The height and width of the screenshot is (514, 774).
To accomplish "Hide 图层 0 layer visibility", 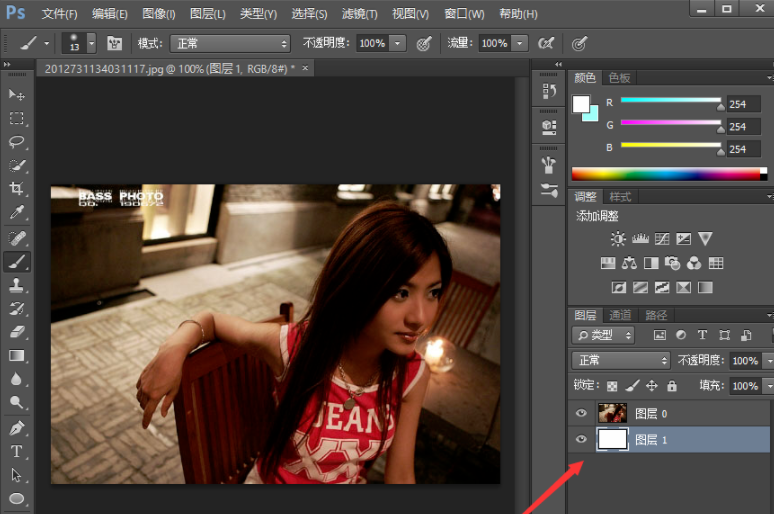I will pos(581,412).
